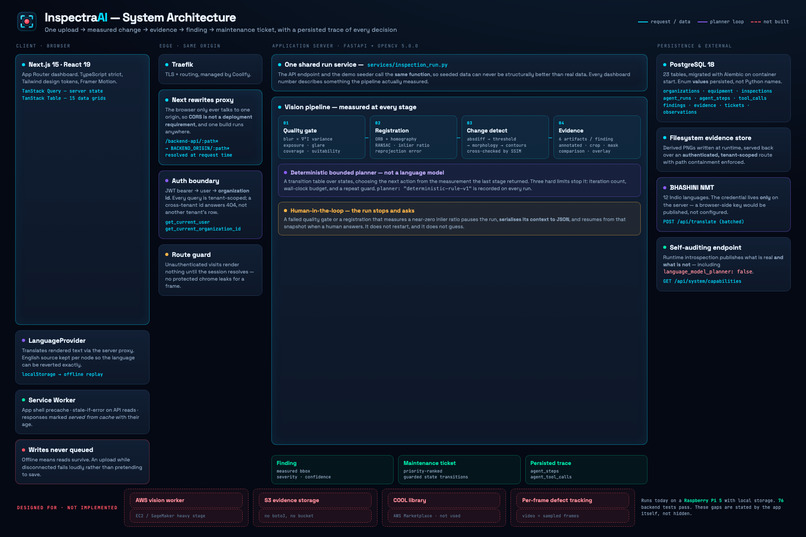
Task: Click "TanStack Query — server state" text
Action: 62,91
